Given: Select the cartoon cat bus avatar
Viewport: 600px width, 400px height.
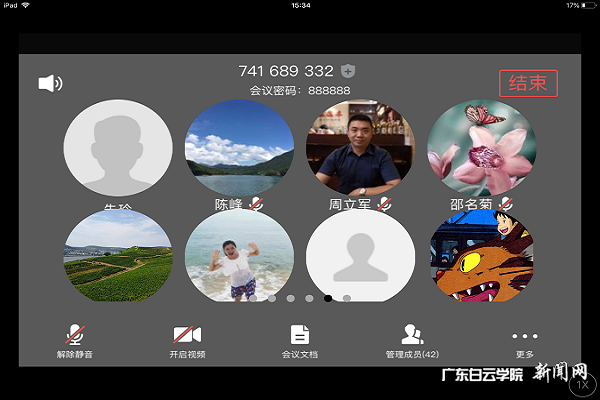Looking at the screenshot, I should coord(482,256).
